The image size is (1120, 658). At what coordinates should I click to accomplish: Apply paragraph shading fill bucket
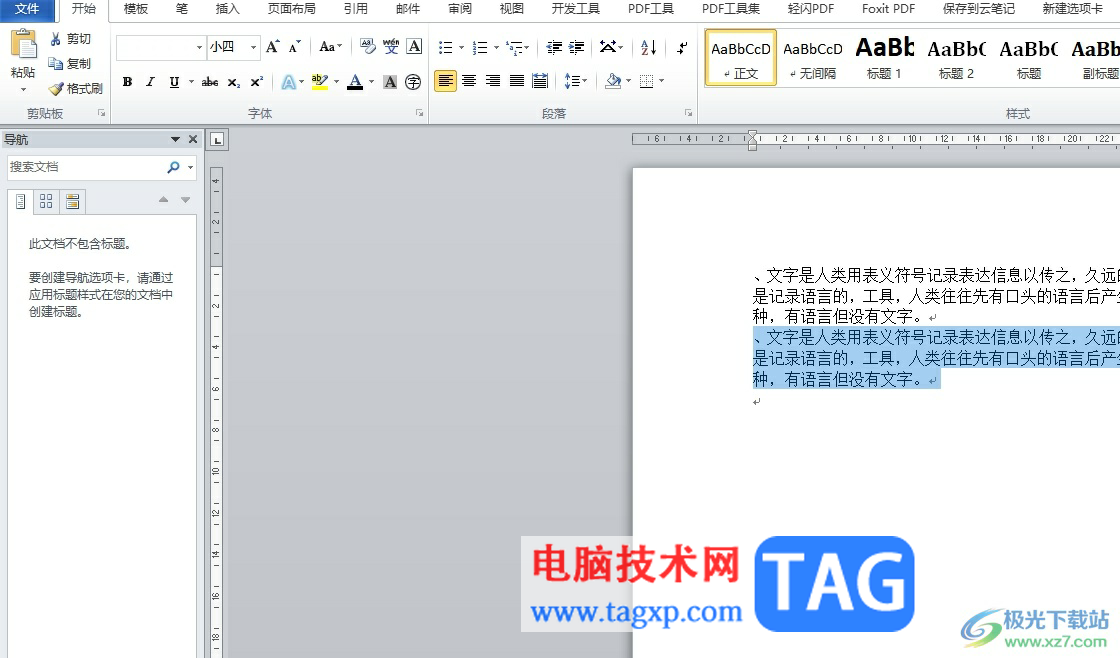point(613,81)
